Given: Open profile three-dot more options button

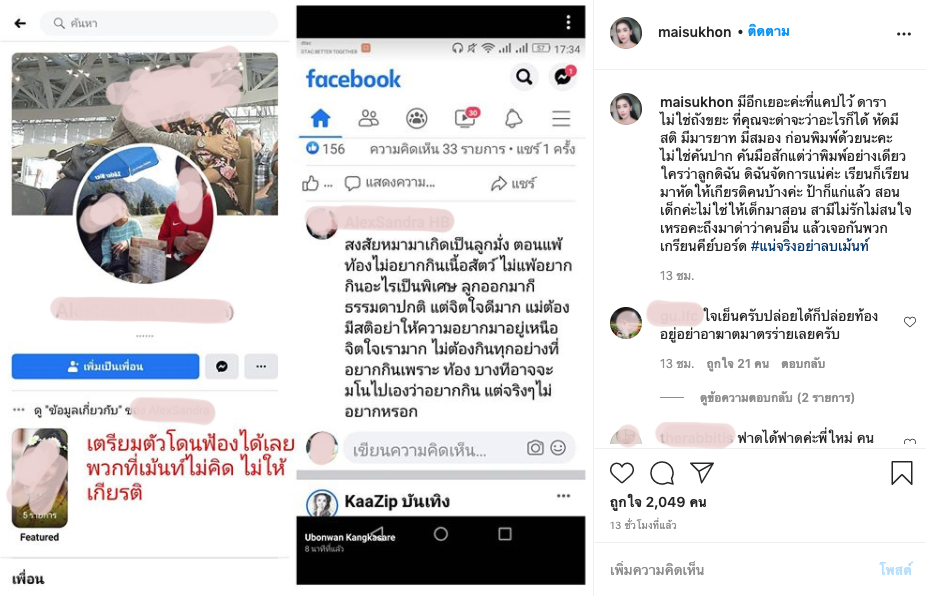Looking at the screenshot, I should [x=261, y=366].
